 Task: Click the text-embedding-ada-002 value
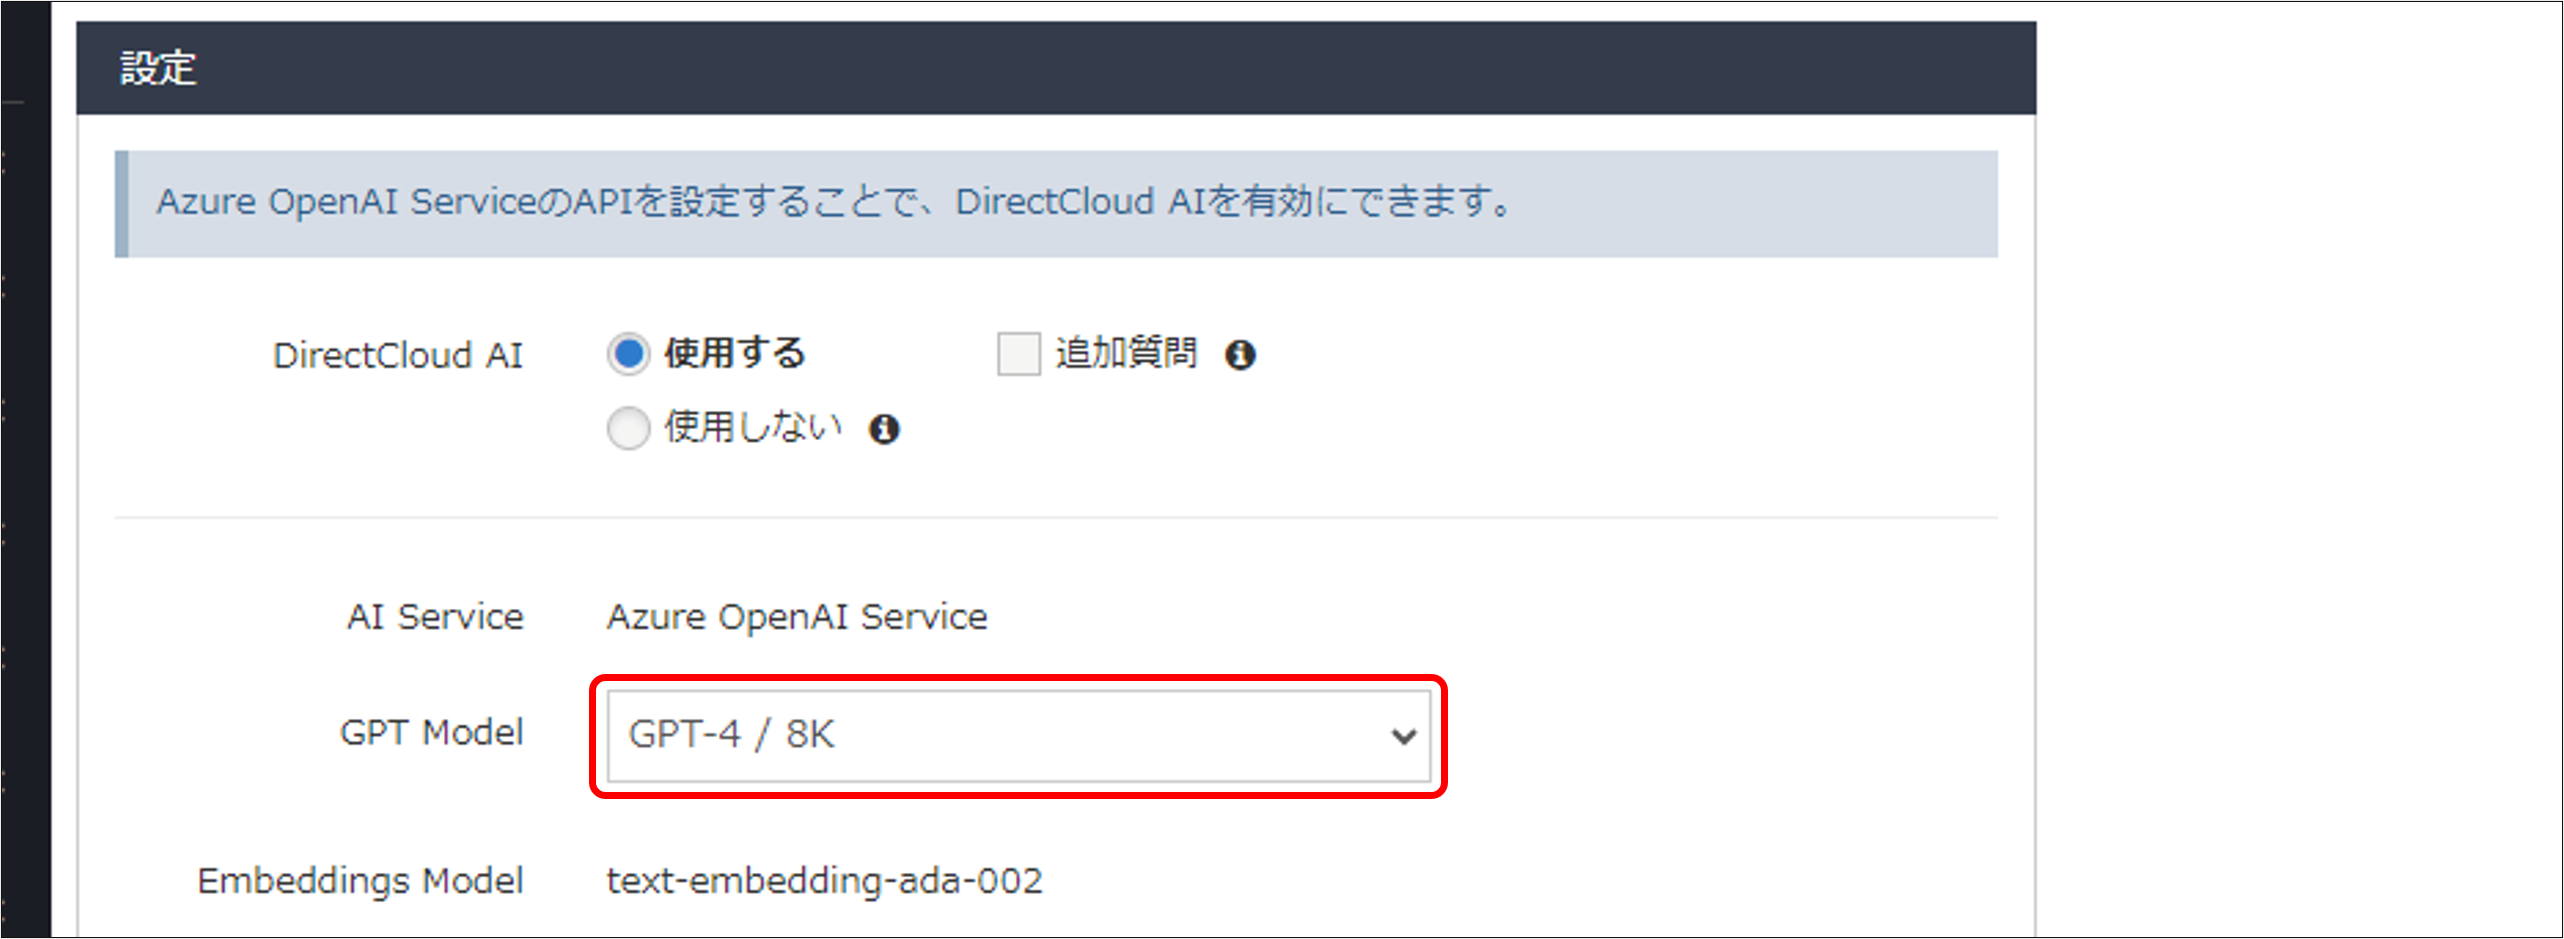point(824,880)
